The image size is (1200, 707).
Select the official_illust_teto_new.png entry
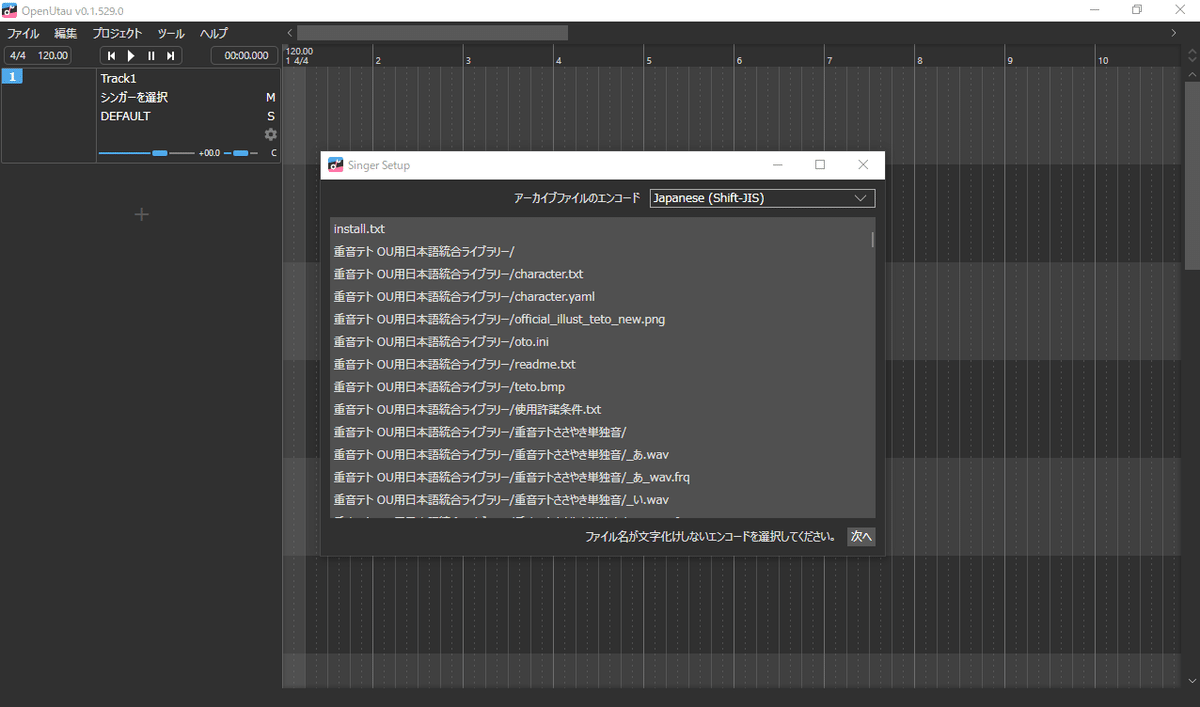point(601,319)
